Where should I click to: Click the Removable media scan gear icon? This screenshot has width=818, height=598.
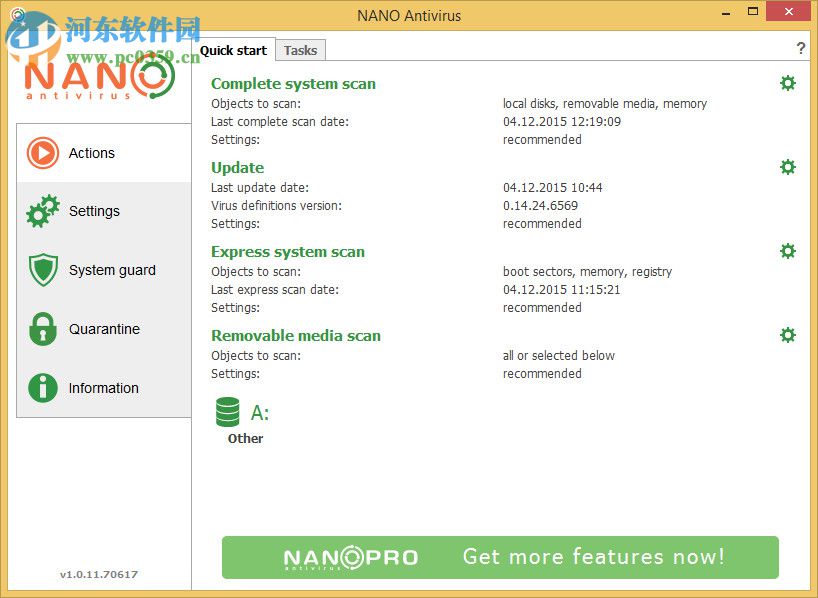point(788,335)
